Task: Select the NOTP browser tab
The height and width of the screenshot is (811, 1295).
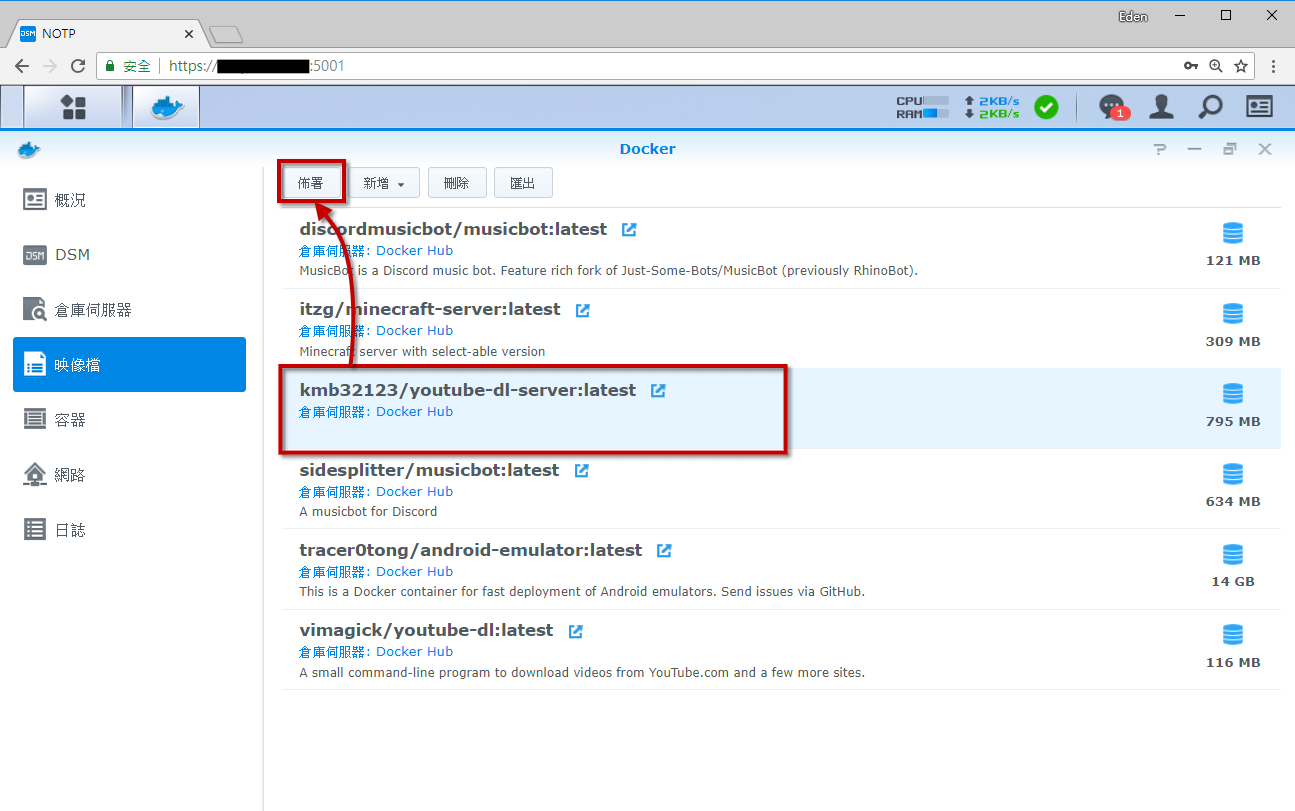Action: 105,34
